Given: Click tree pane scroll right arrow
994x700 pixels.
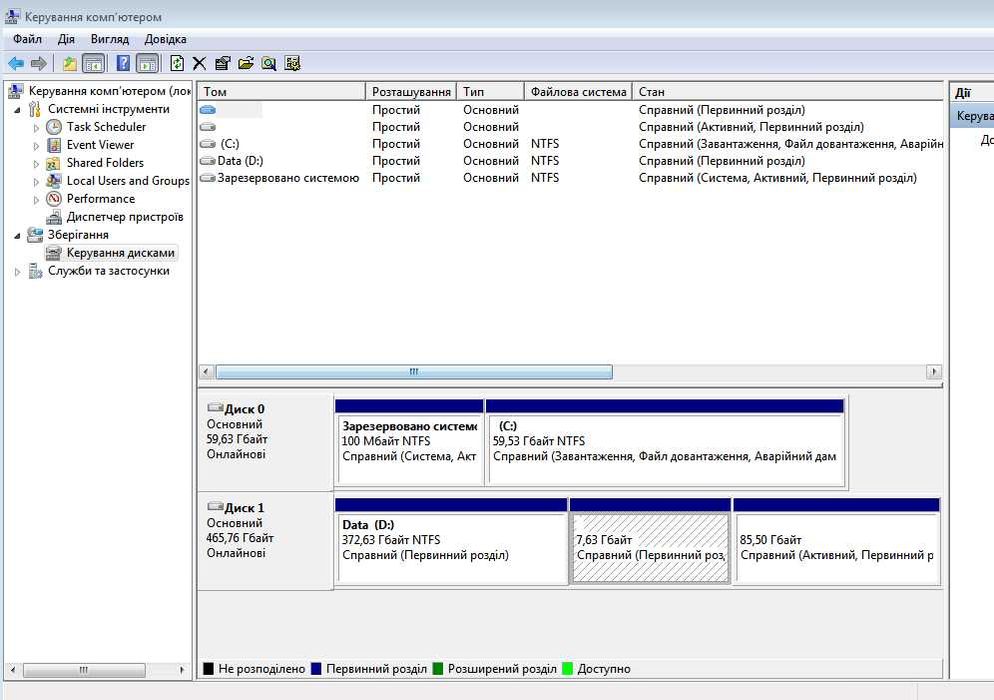Looking at the screenshot, I should [182, 670].
